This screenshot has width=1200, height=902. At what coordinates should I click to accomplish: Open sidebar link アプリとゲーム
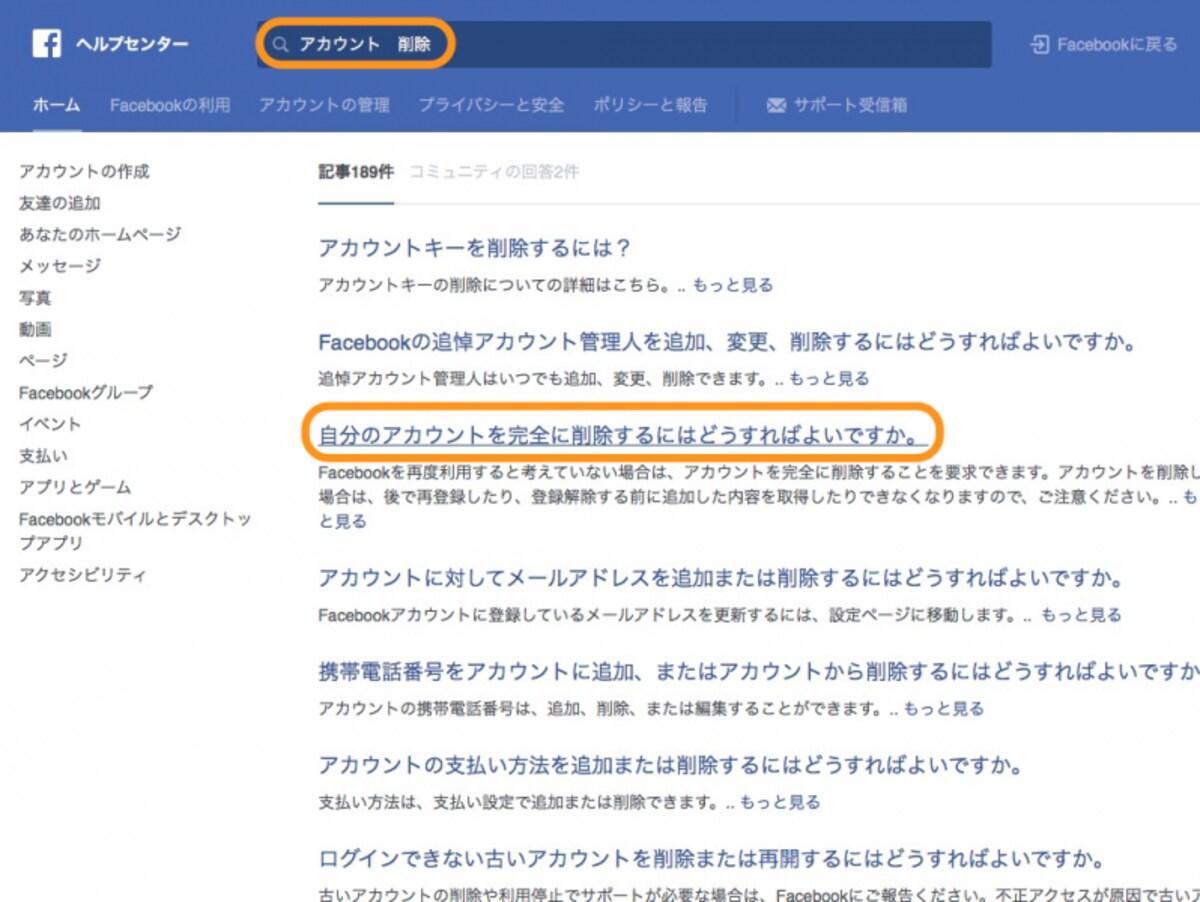tap(75, 487)
